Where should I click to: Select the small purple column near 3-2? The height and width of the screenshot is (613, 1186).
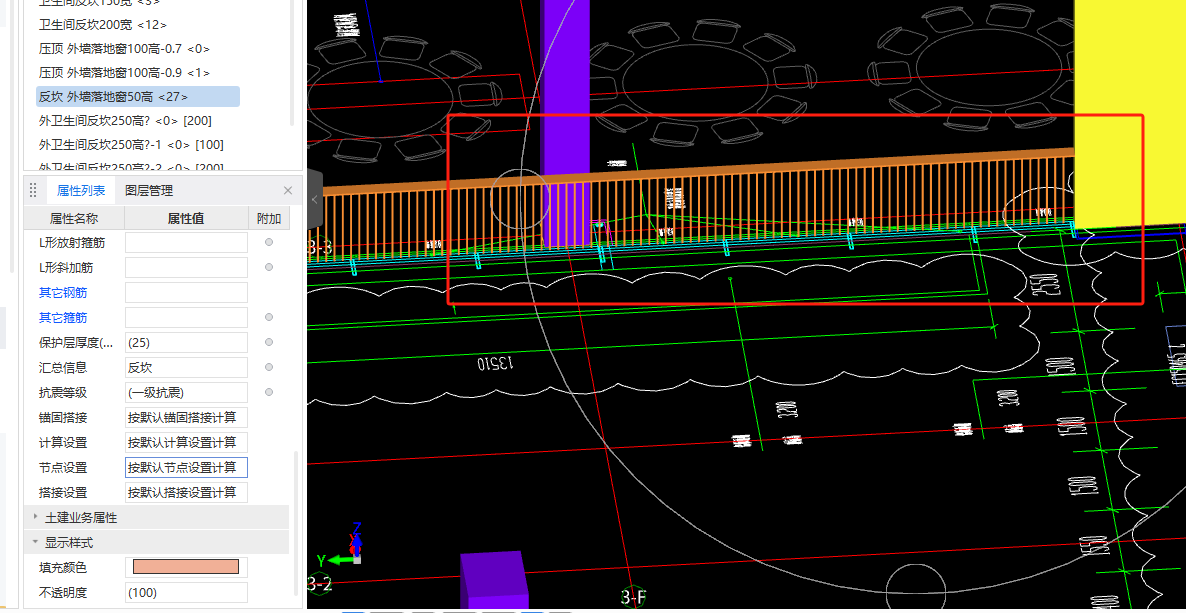[492, 581]
